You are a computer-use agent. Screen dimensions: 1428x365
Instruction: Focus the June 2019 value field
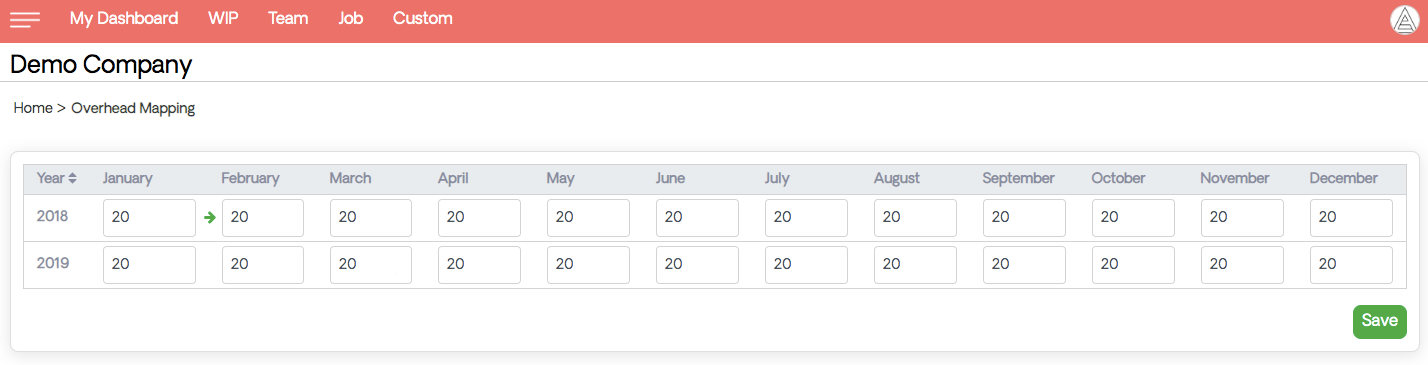click(x=697, y=265)
